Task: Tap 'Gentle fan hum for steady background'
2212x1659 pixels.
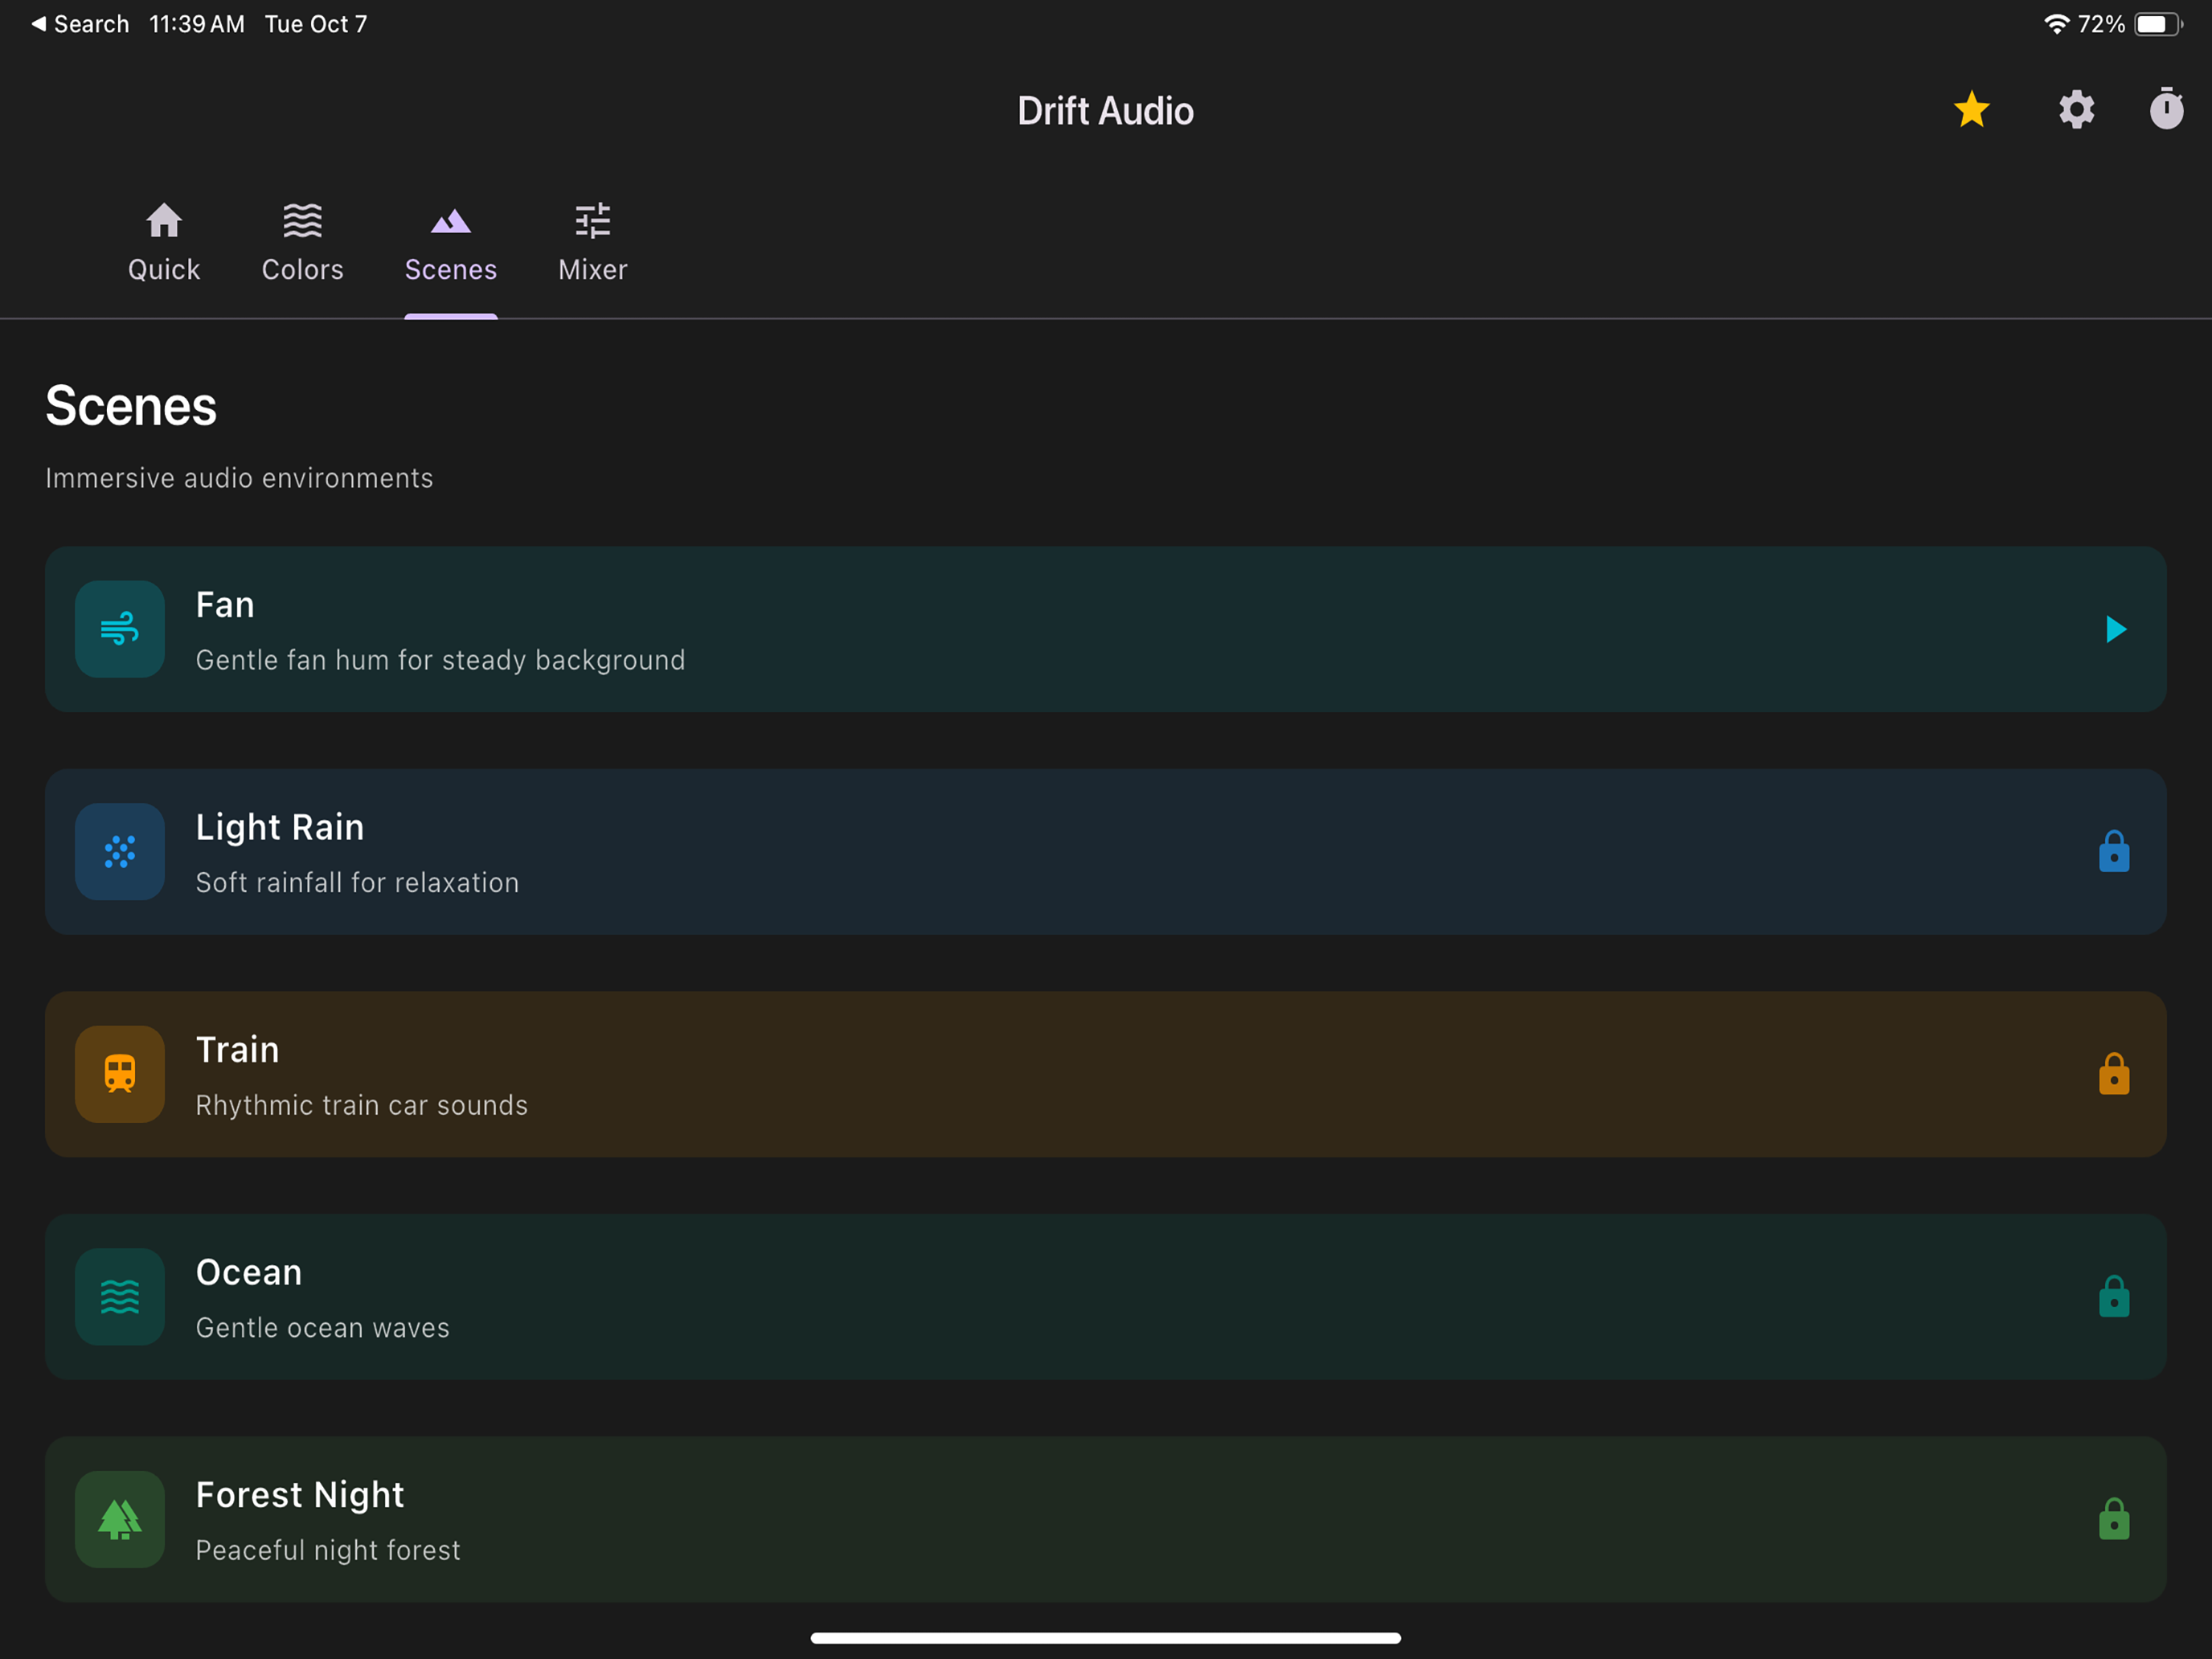Action: 441,660
